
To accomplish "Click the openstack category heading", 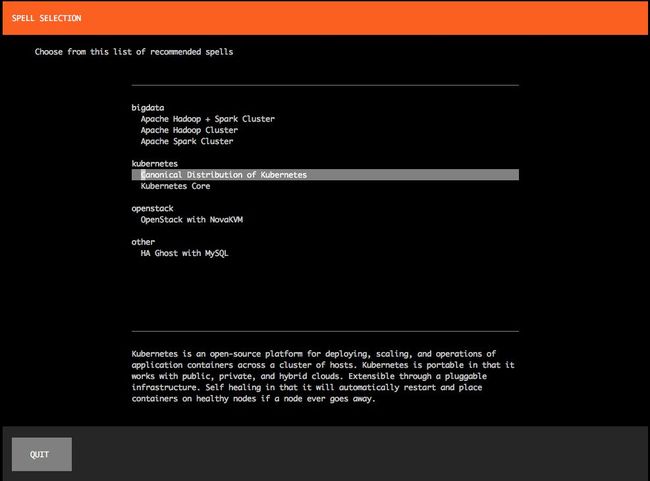I will click(x=153, y=209).
